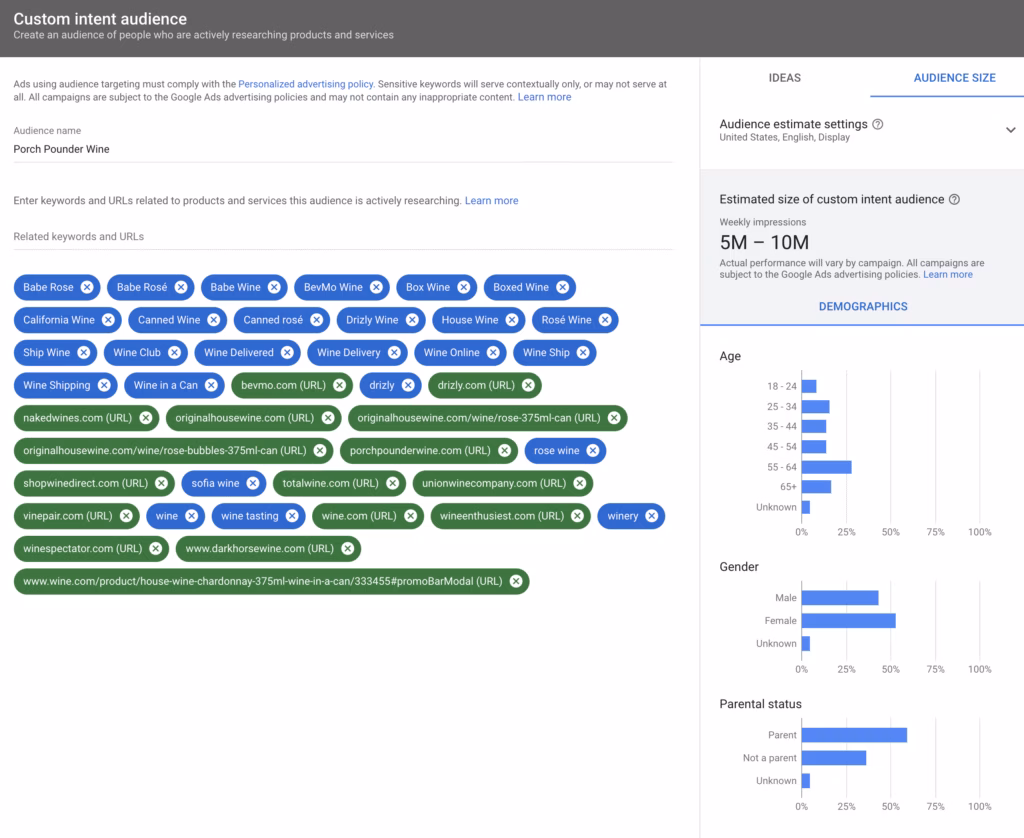This screenshot has width=1024, height=838.
Task: Edit the Audience name field
Action: [342, 149]
